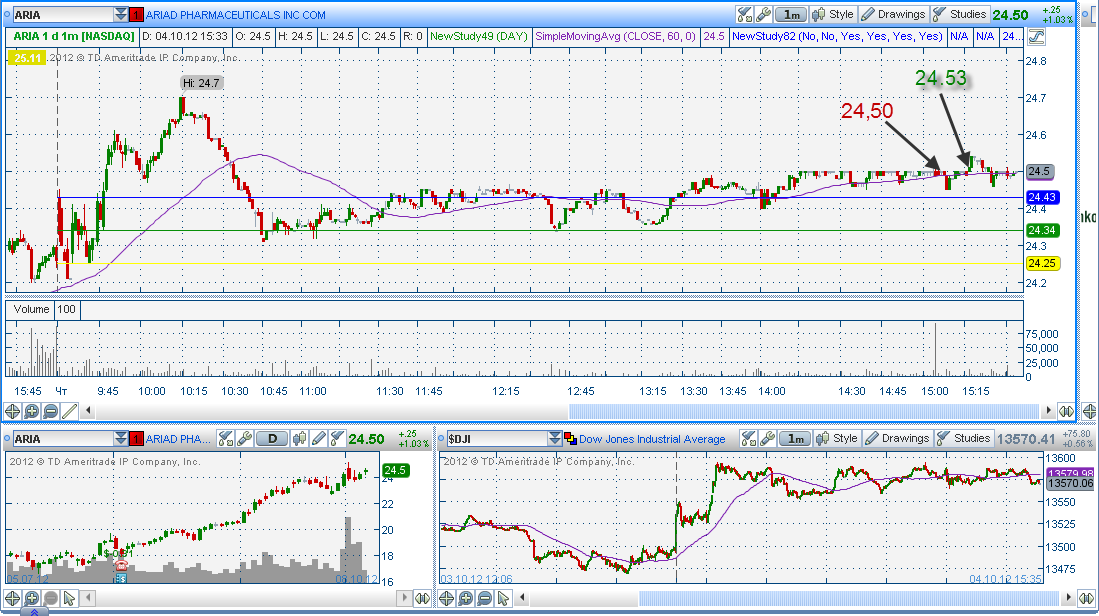Open Drawings menu of main ARIA chart

point(894,15)
